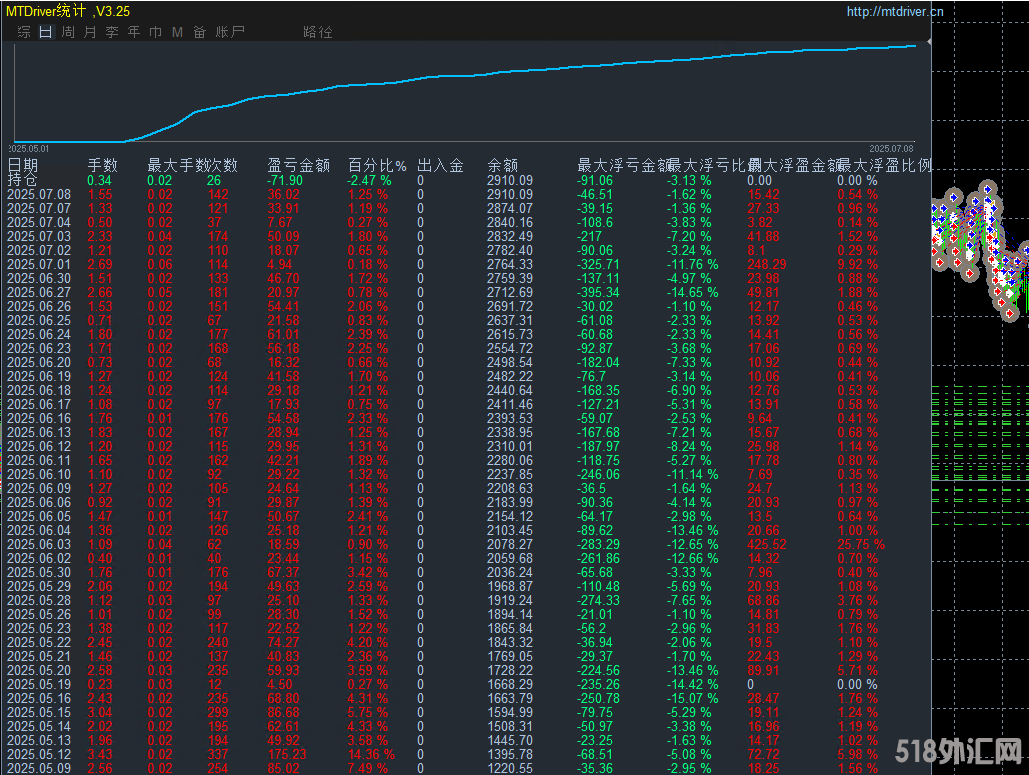Click the -395.34 max floating loss
This screenshot has width=1029, height=775.
[598, 293]
